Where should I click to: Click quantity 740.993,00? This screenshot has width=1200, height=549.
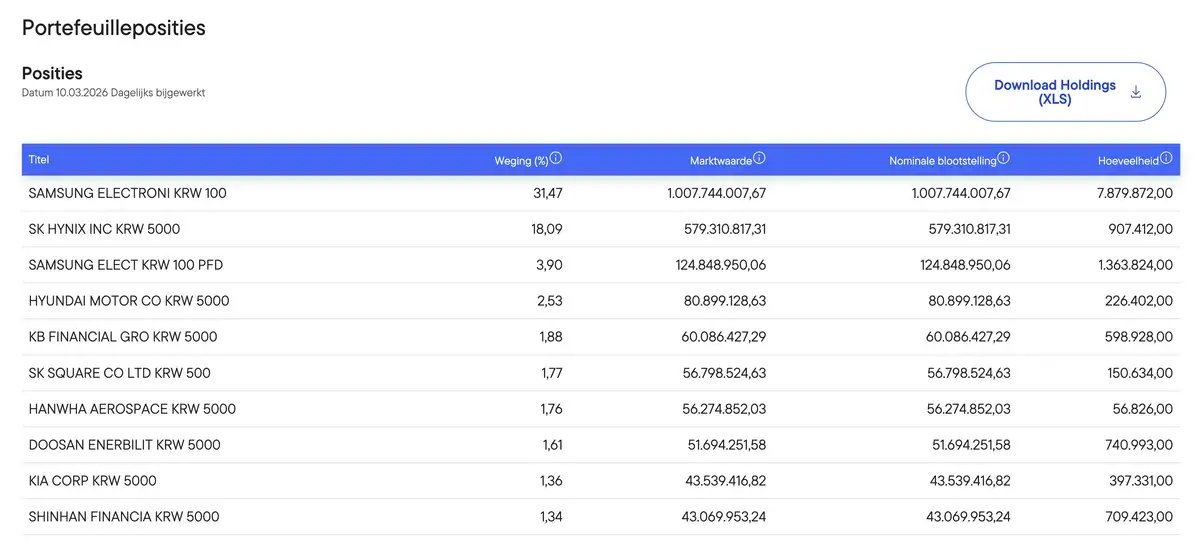point(1140,445)
